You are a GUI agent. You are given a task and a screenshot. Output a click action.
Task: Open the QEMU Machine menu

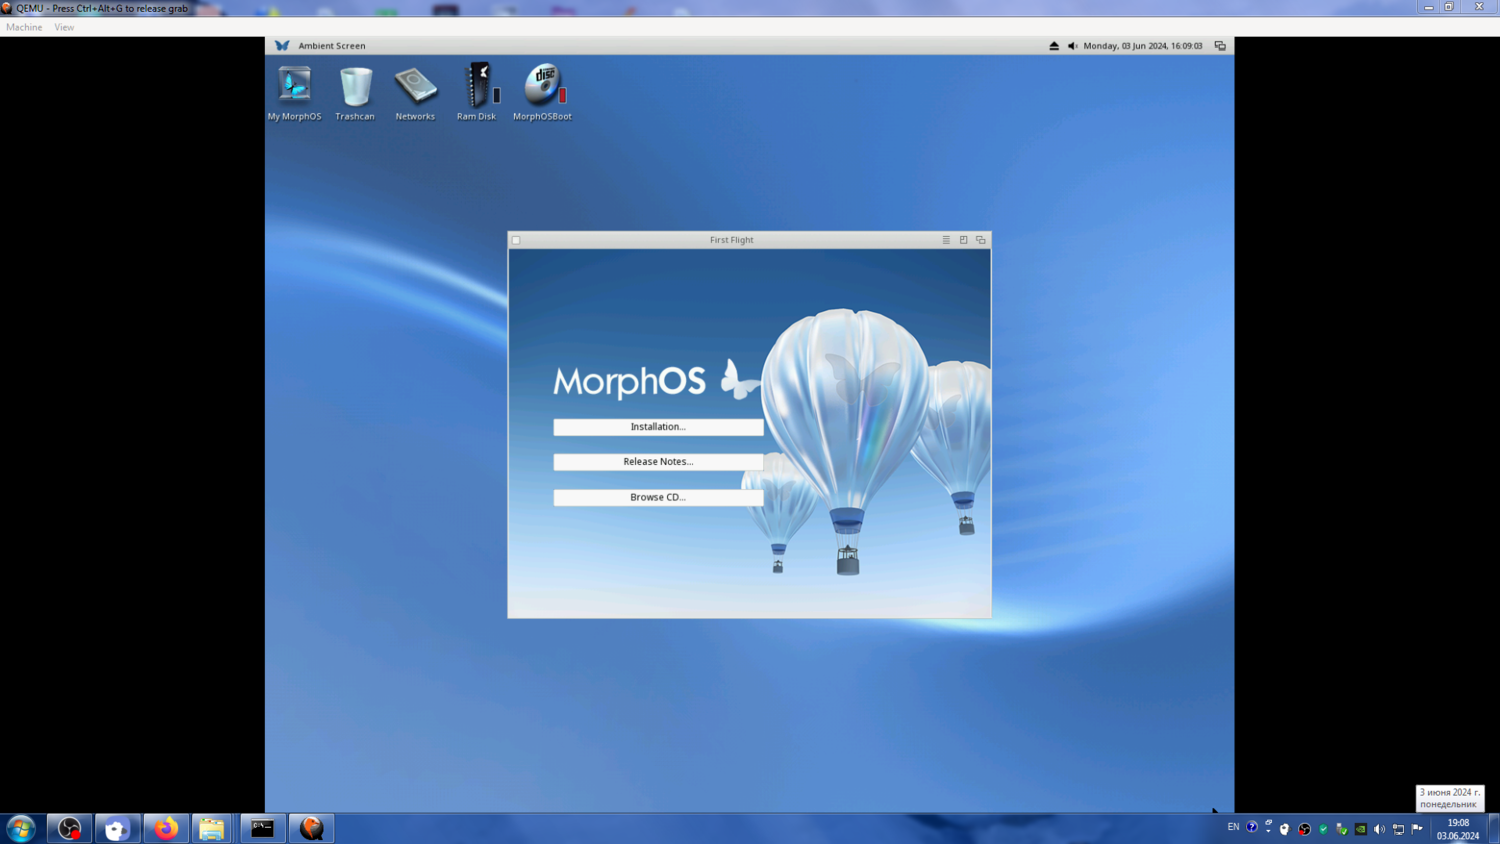24,27
